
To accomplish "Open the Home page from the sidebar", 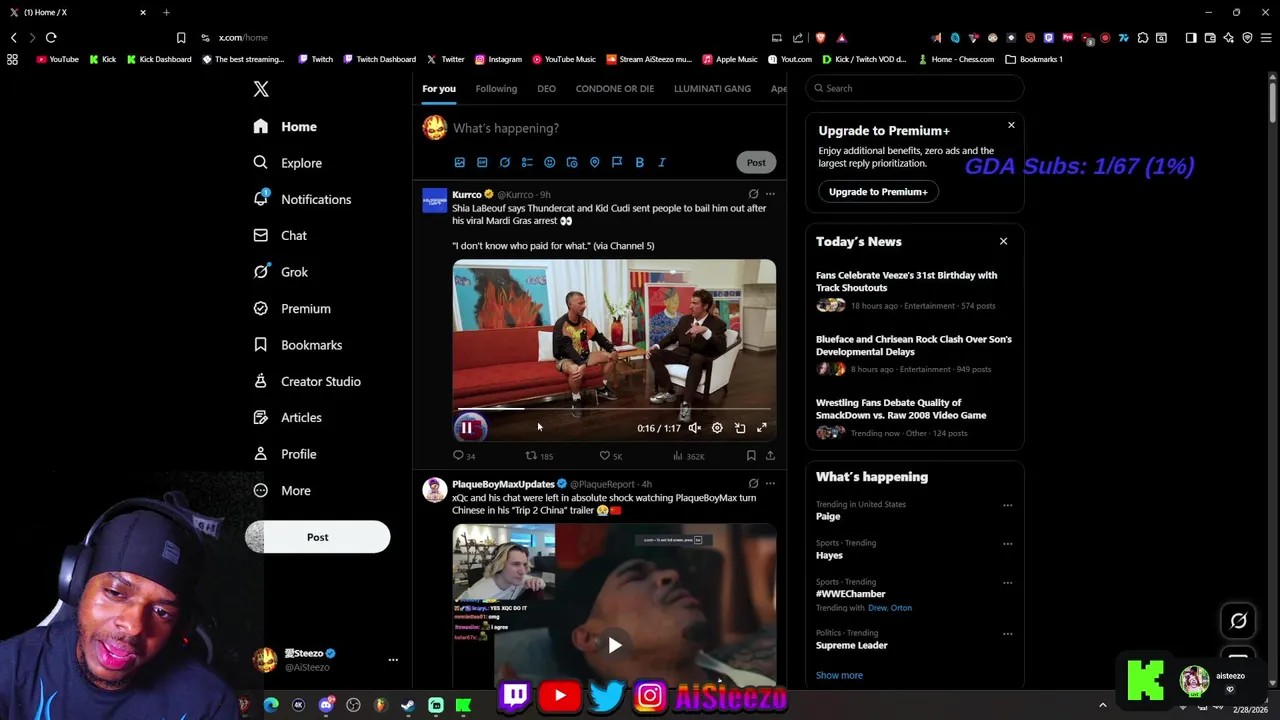I will point(285,127).
